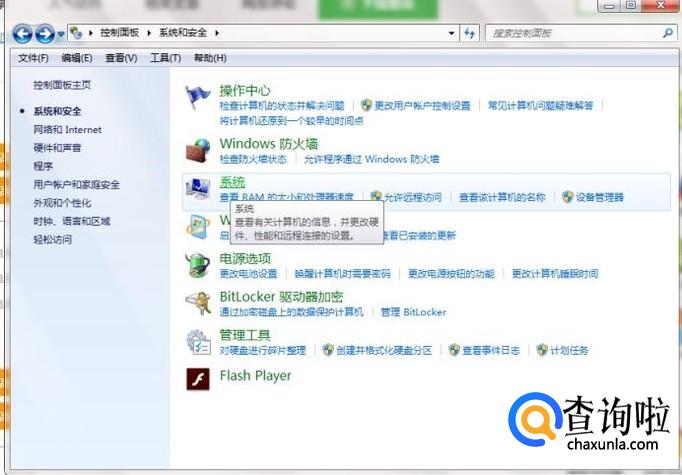This screenshot has height=475, width=682.
Task: Select 硬件和声音 in the sidebar
Action: 57,148
